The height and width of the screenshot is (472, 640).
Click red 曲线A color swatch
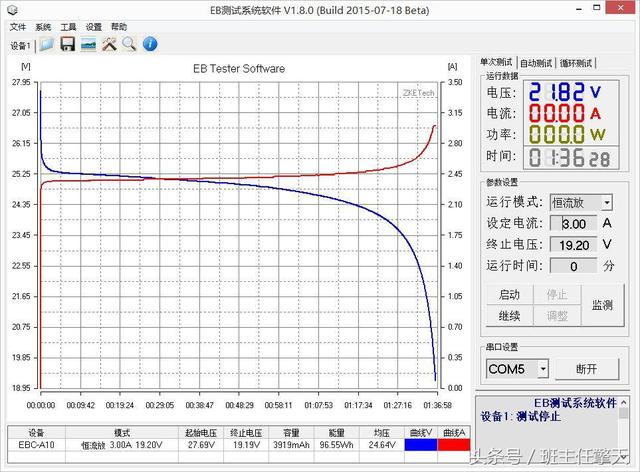[x=453, y=445]
